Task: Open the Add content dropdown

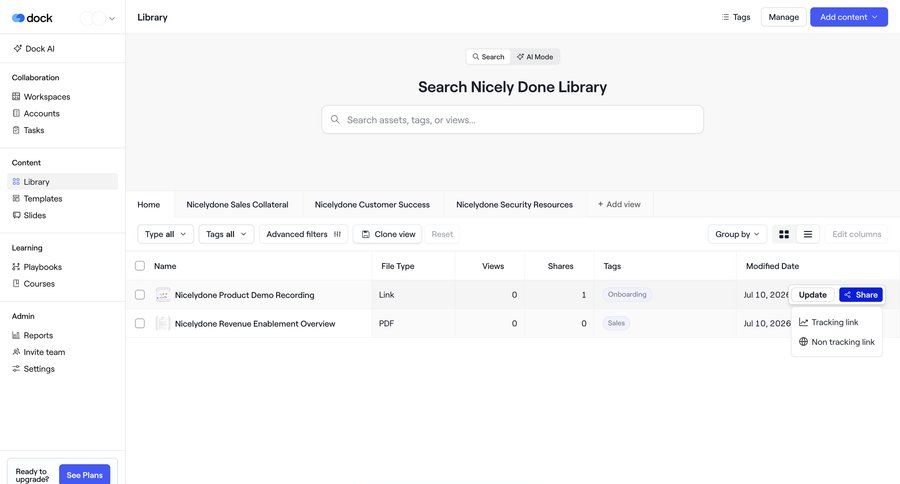Action: (849, 17)
